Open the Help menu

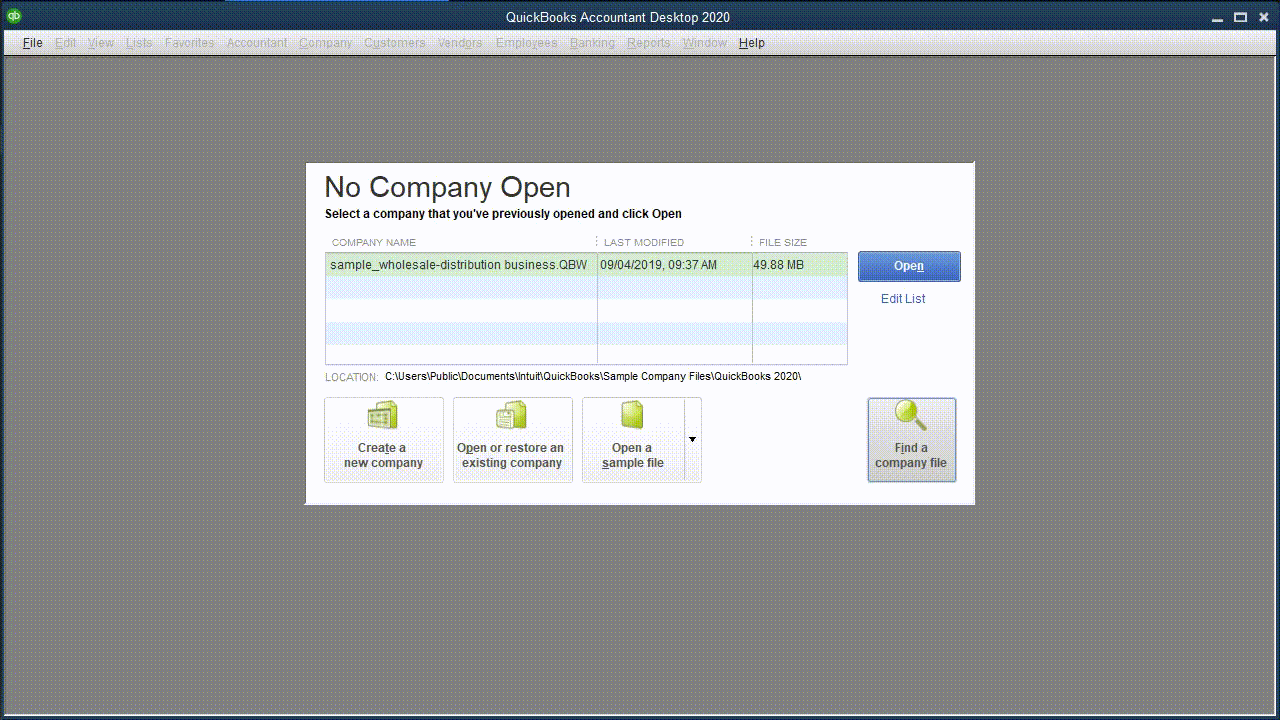tap(752, 43)
